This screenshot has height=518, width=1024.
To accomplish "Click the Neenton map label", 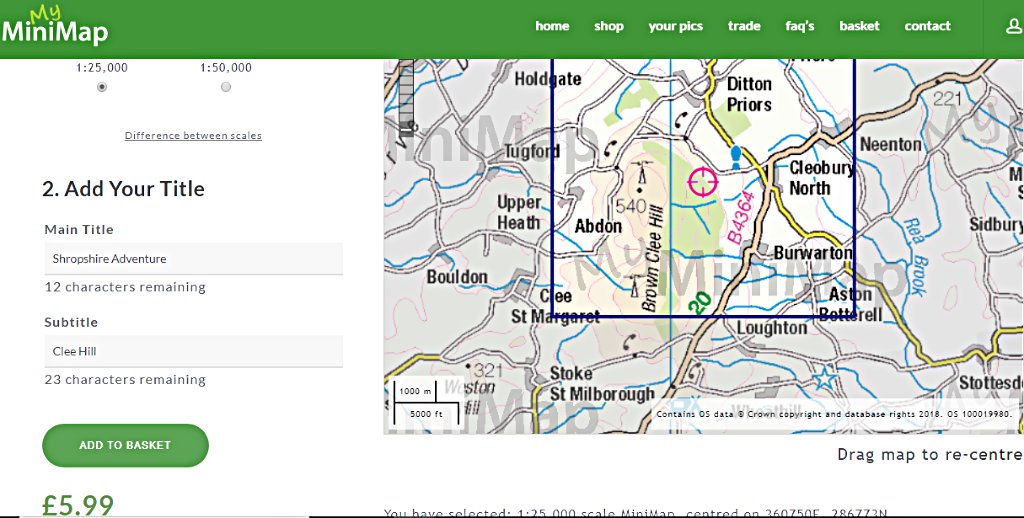I will pyautogui.click(x=891, y=144).
